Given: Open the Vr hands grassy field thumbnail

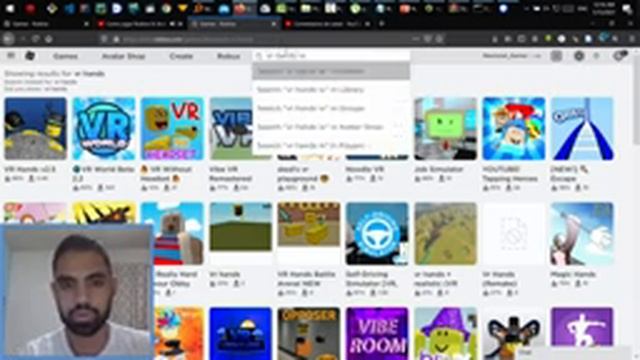Looking at the screenshot, I should pos(240,233).
